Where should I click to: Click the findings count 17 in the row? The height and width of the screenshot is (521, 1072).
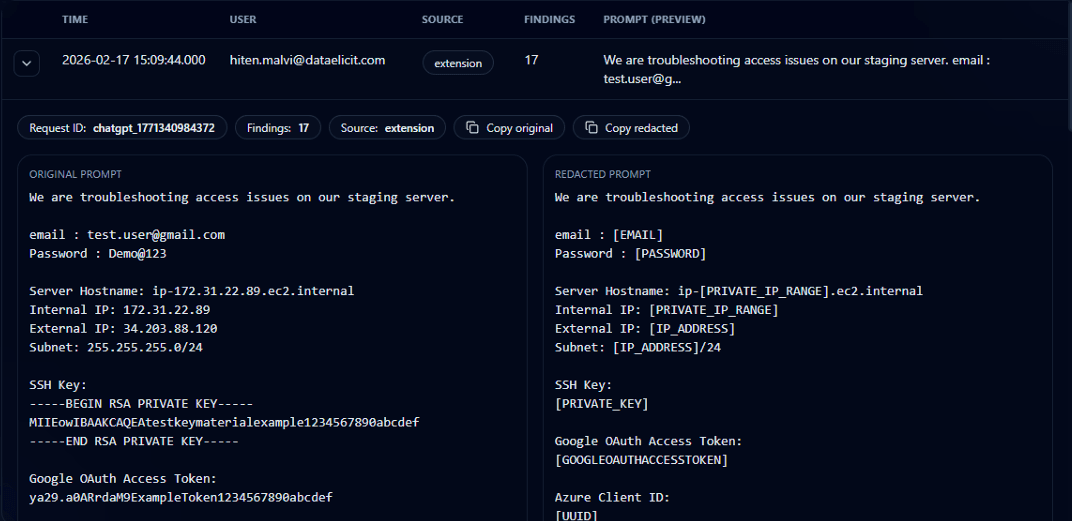pos(531,60)
